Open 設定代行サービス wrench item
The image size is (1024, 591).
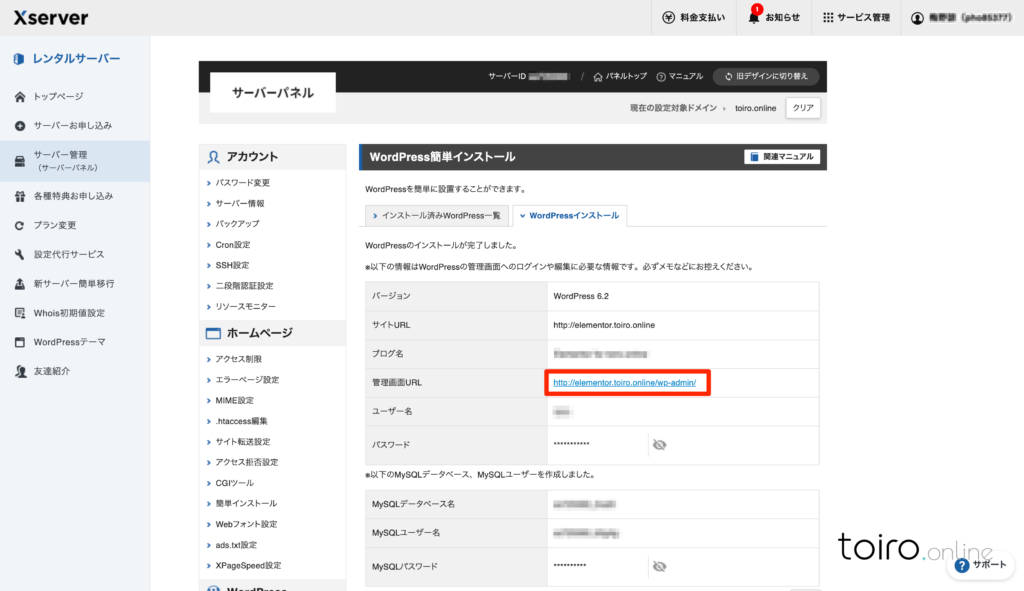[68, 254]
